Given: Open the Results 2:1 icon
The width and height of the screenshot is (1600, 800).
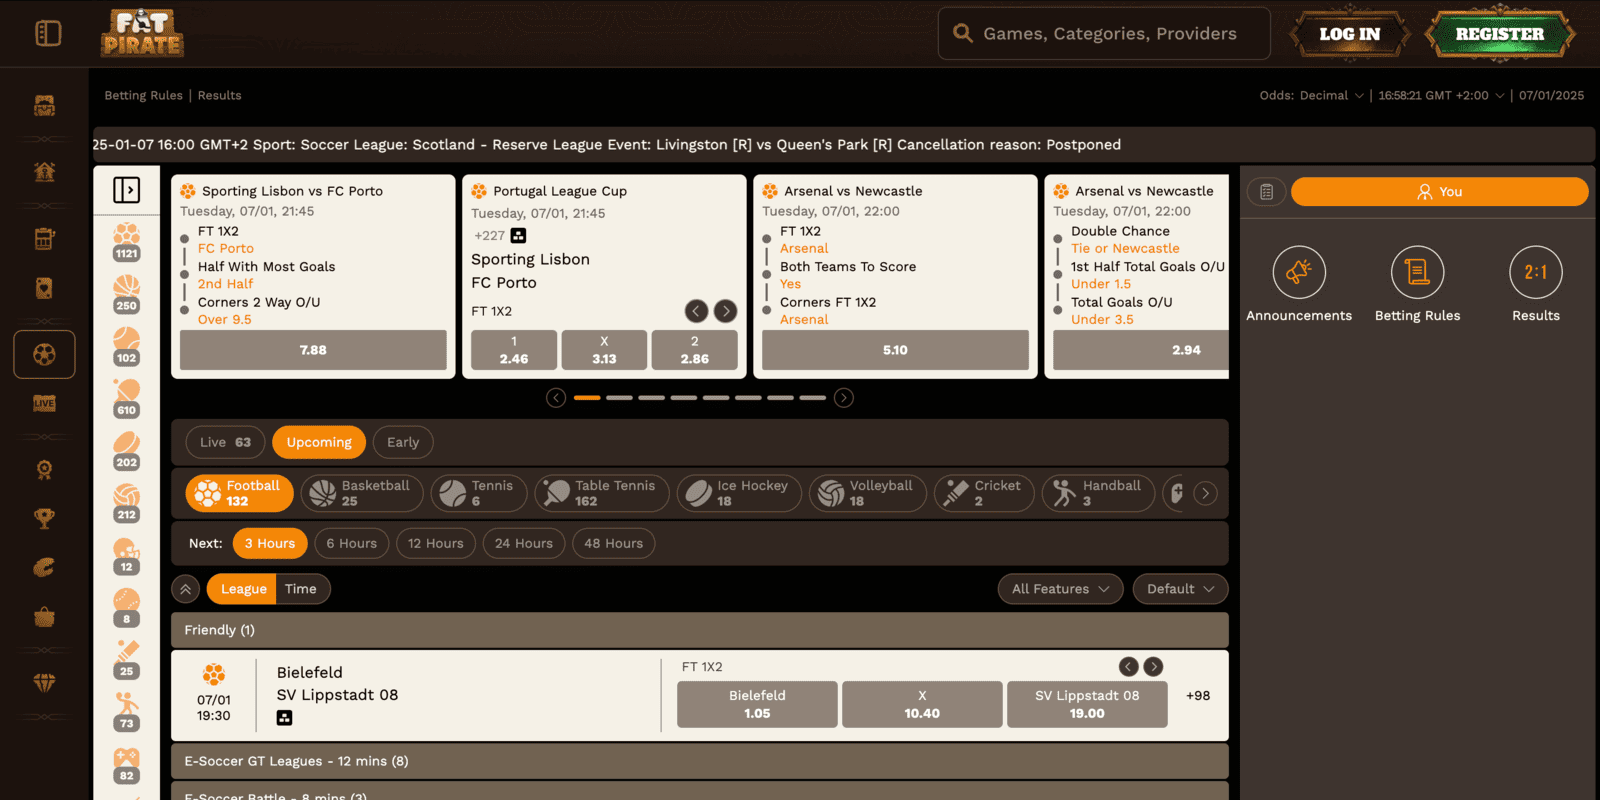Looking at the screenshot, I should click(1535, 272).
